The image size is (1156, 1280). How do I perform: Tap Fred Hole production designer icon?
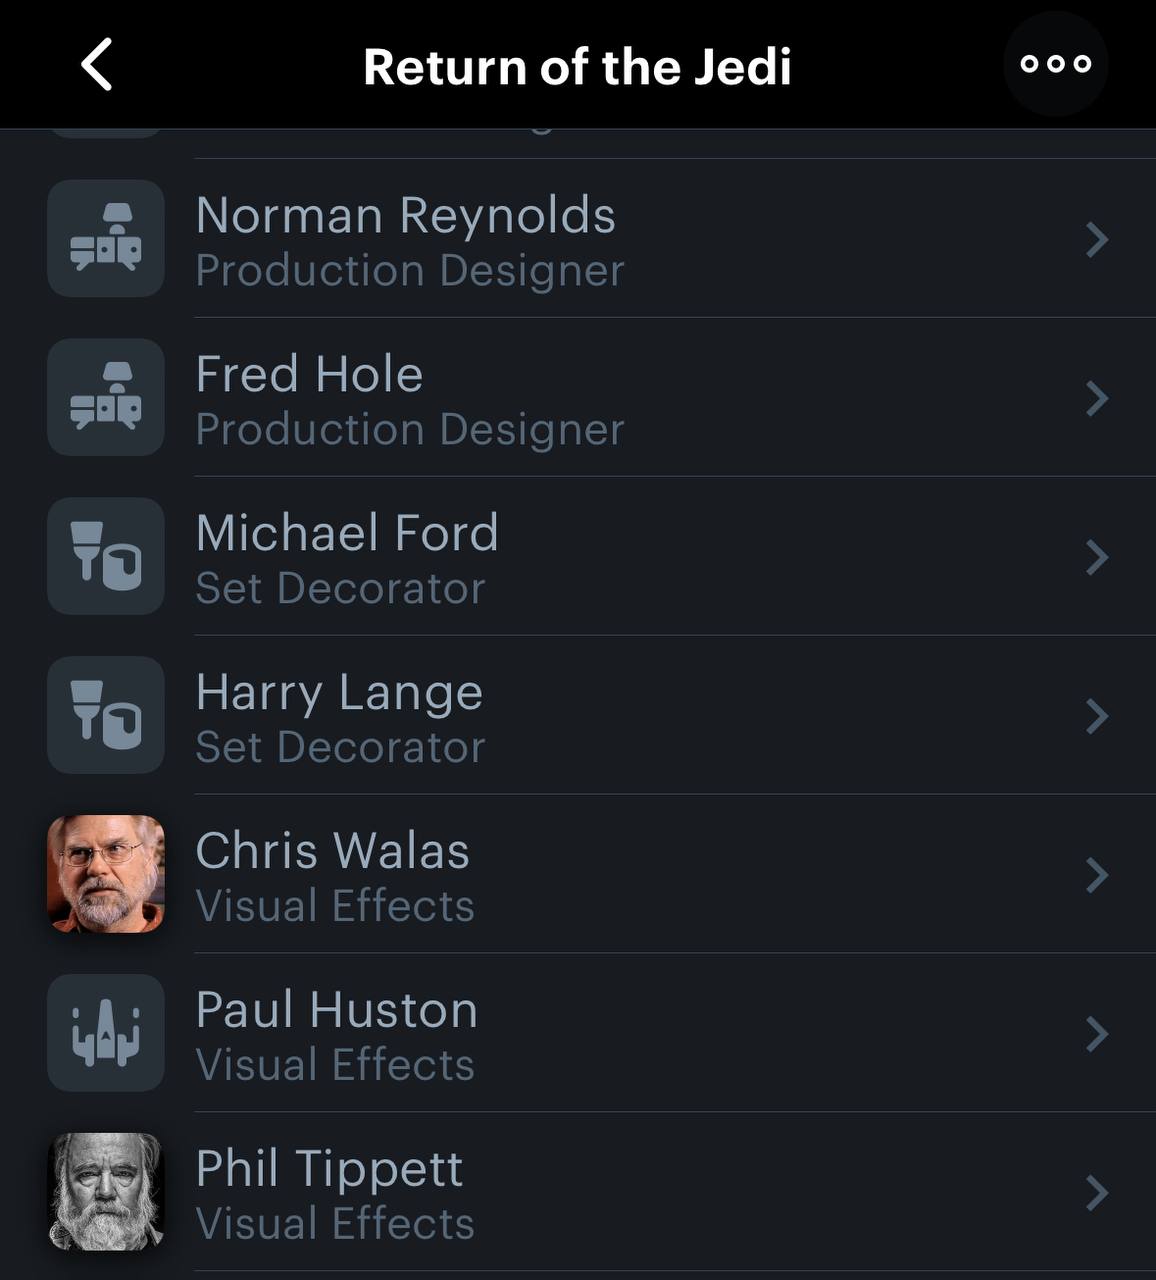coord(106,397)
